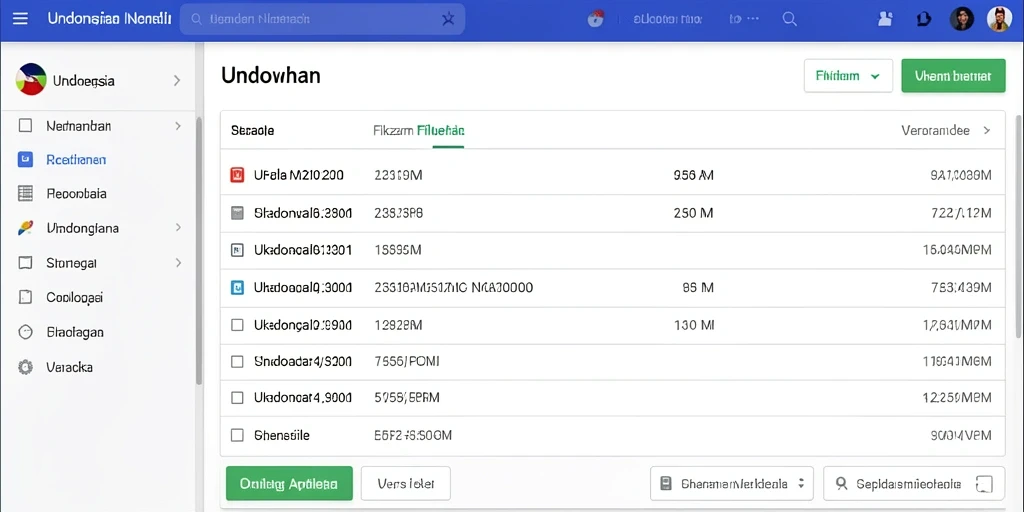
Task: Tick the checkbox for row Ghenesiile
Action: [x=237, y=435]
